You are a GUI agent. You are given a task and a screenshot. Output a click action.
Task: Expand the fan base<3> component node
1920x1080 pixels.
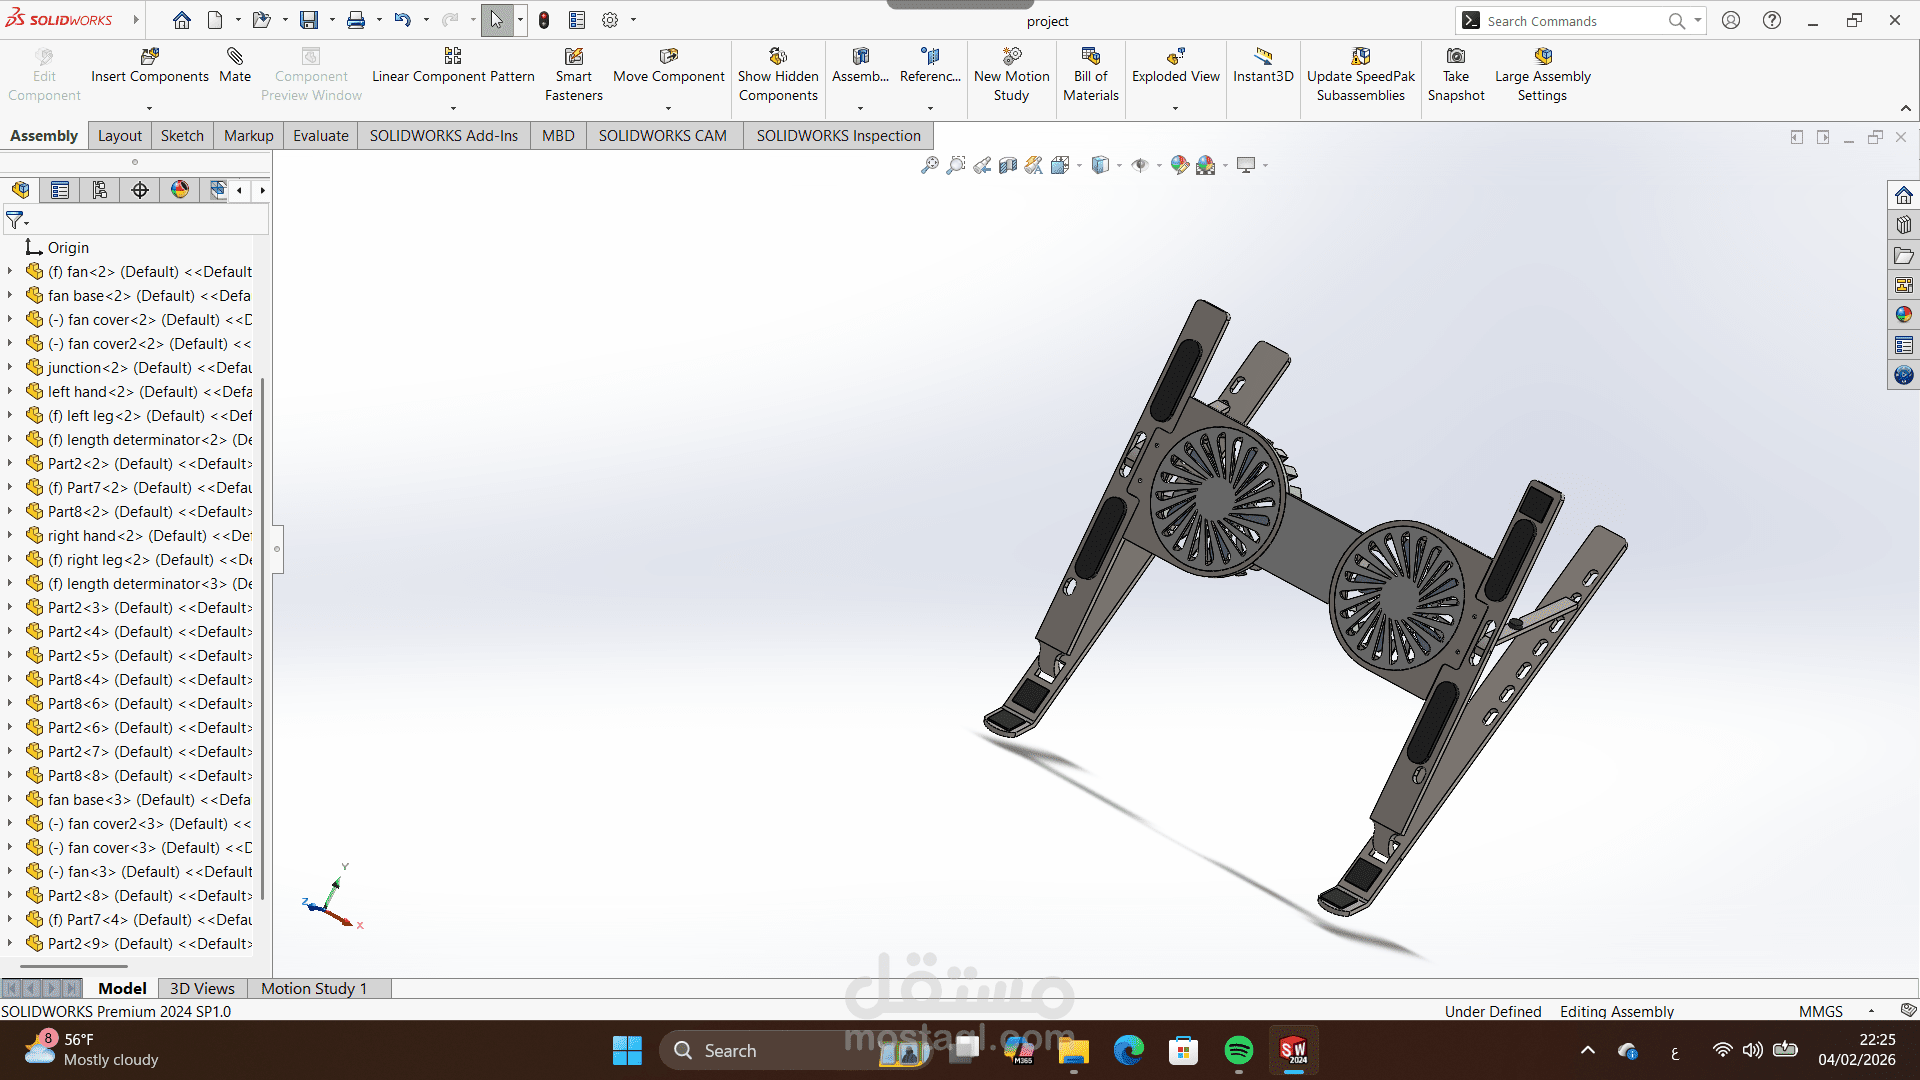[x=10, y=799]
